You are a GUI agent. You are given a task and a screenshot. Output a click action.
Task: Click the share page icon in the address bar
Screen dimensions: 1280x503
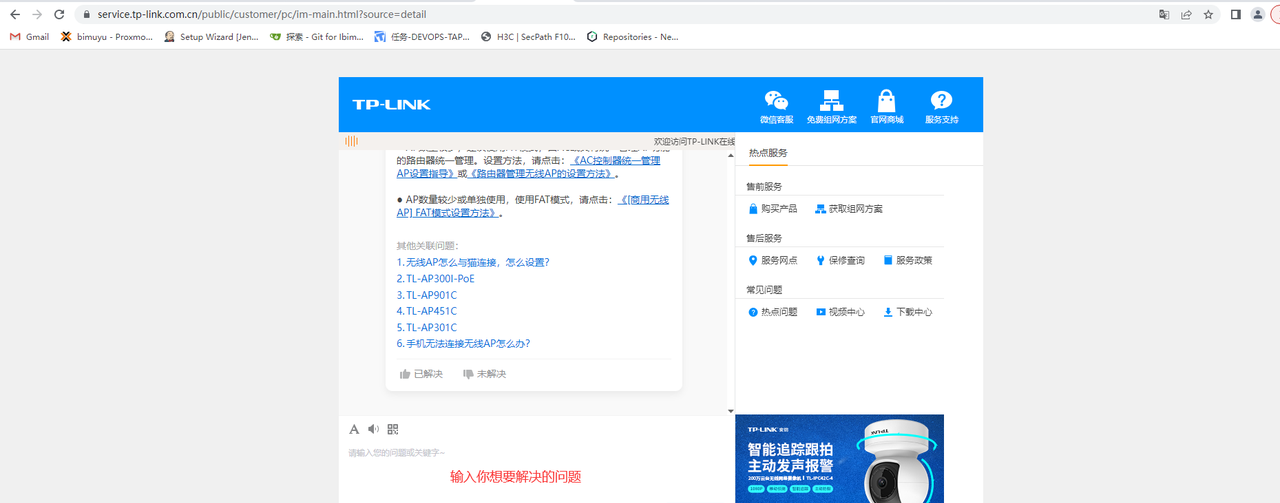(x=1186, y=15)
